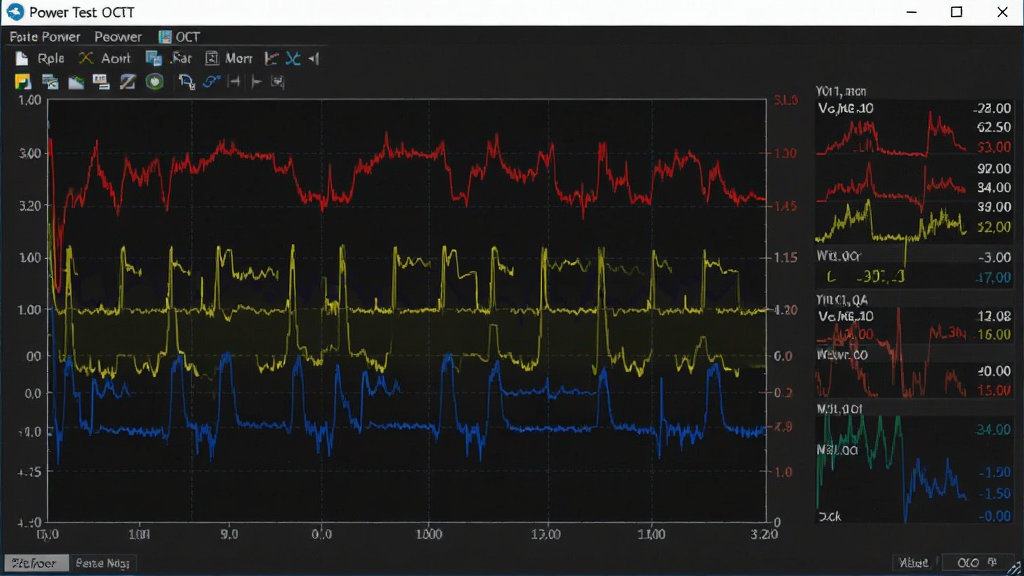Click the Morr toolbar button label
1024x576 pixels.
[238, 59]
